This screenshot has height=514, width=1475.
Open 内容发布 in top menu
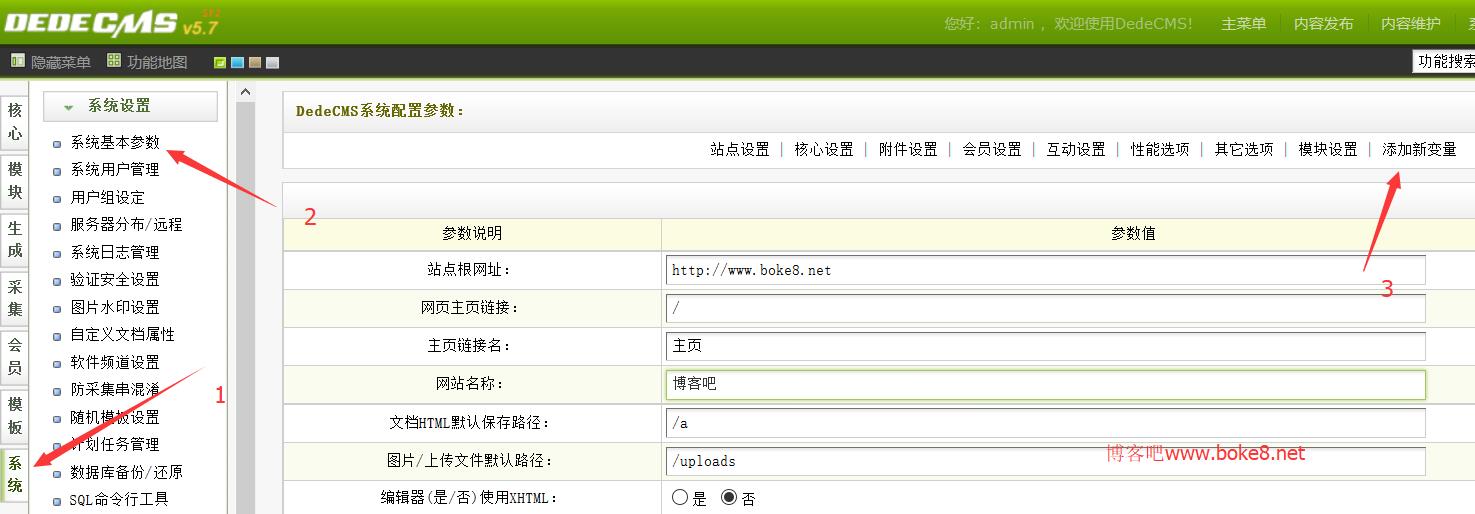click(x=1323, y=23)
